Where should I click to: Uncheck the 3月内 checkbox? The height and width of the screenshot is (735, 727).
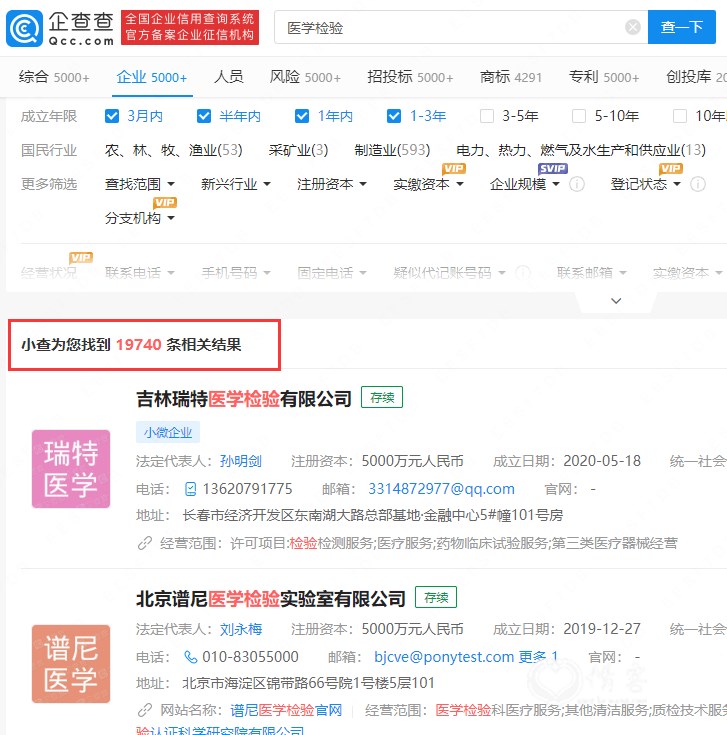click(112, 116)
